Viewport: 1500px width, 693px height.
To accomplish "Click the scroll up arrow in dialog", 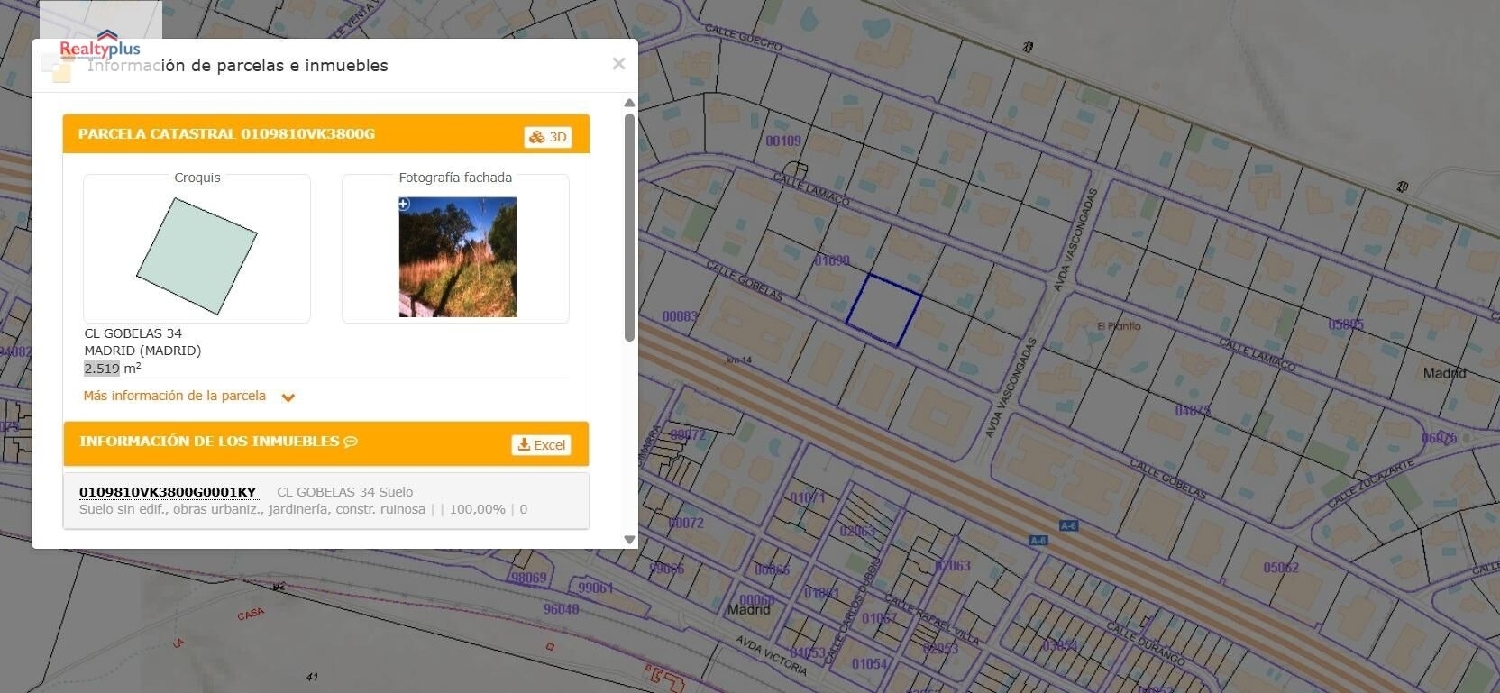I will coord(630,103).
